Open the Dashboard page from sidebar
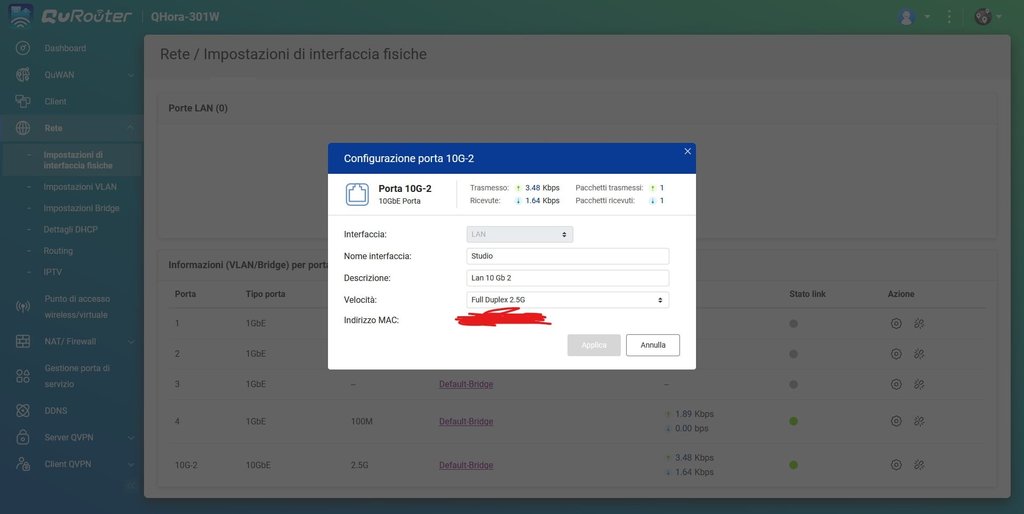Screen dimensions: 1024x514 coord(65,48)
